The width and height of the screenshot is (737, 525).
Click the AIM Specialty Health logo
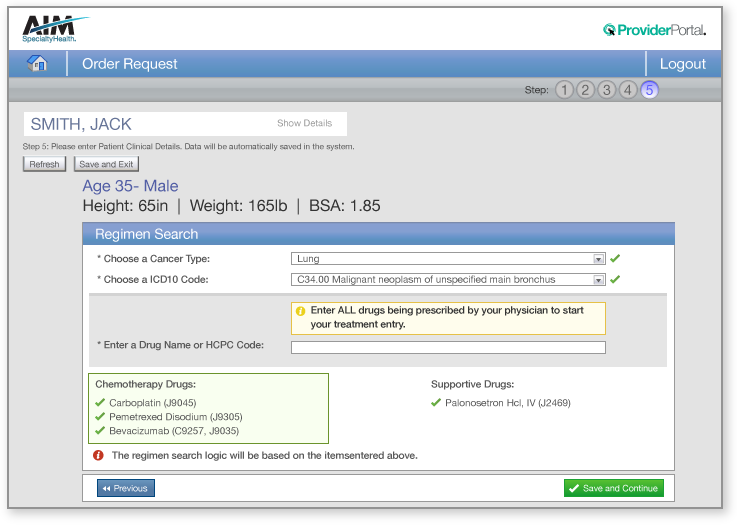(55, 29)
